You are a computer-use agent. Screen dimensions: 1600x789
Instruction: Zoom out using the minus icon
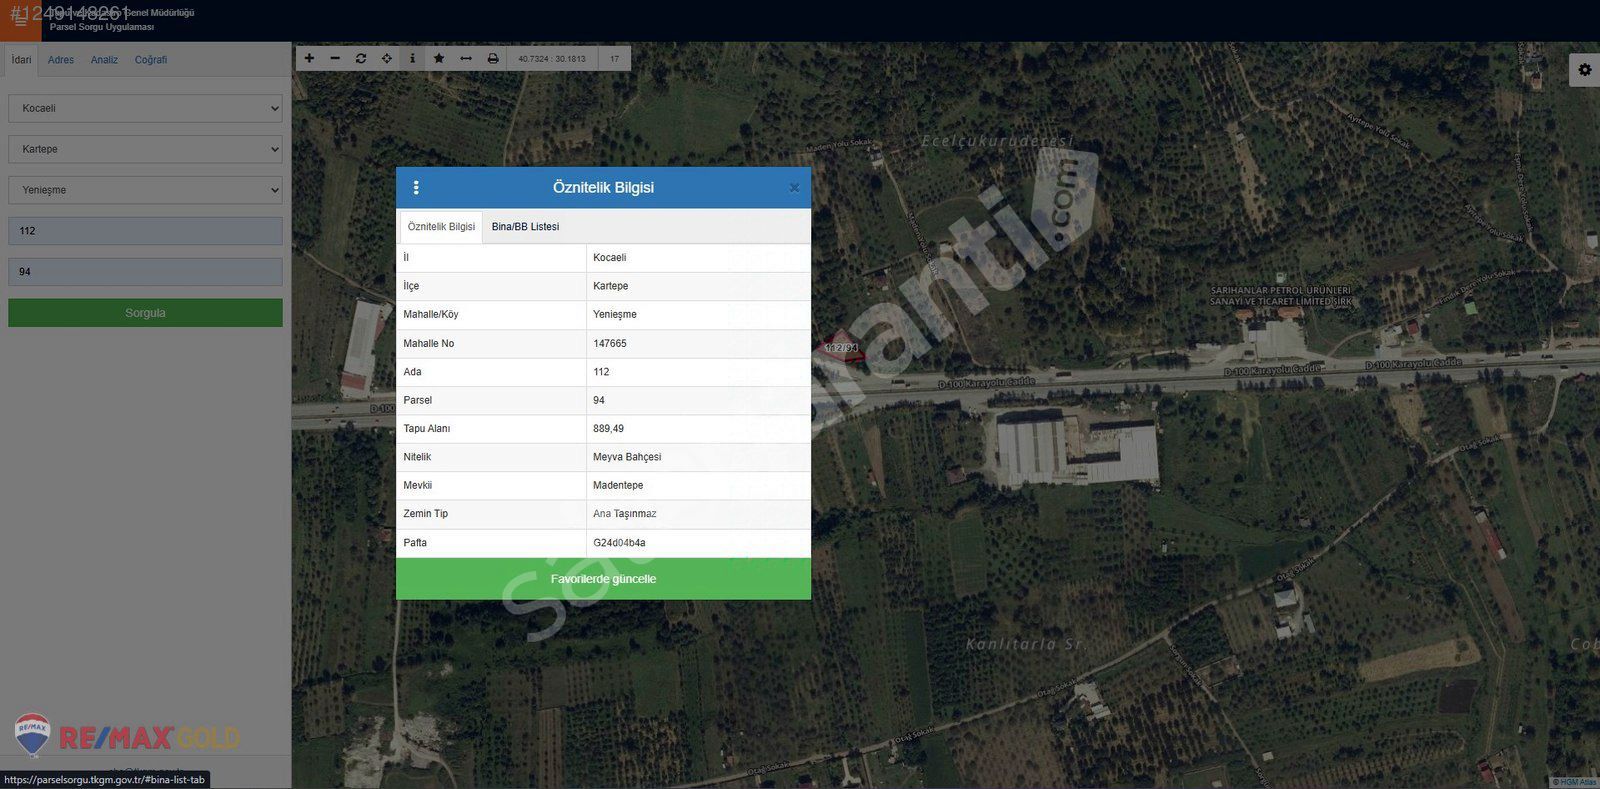[x=335, y=59]
